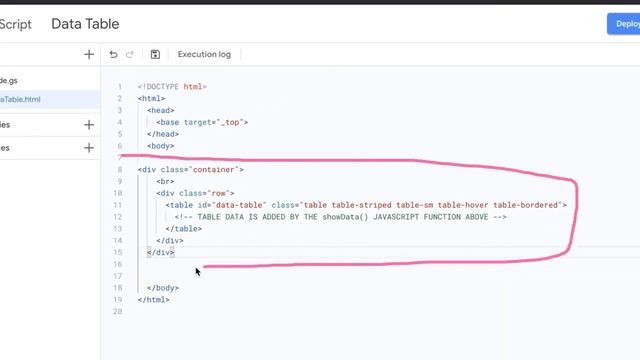Image resolution: width=640 pixels, height=360 pixels.
Task: Click line number 16 in the gutter
Action: point(118,264)
